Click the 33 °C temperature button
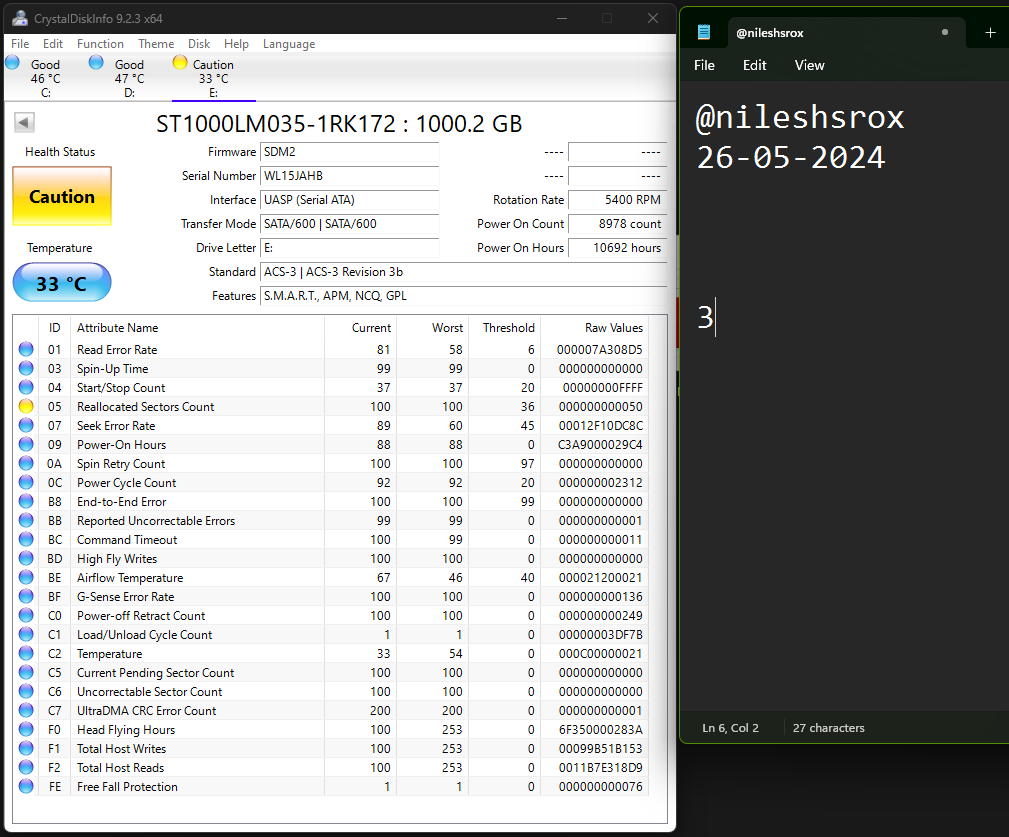Image resolution: width=1009 pixels, height=837 pixels. 62,283
